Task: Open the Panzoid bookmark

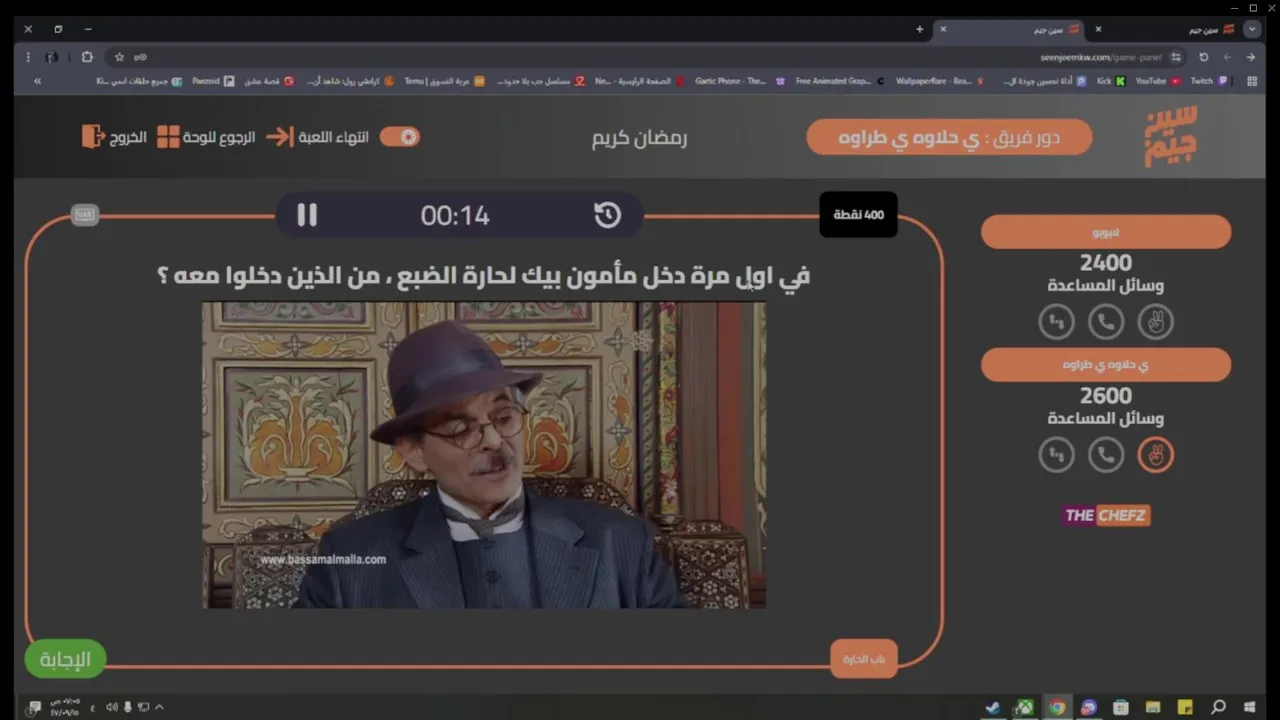Action: pos(213,81)
